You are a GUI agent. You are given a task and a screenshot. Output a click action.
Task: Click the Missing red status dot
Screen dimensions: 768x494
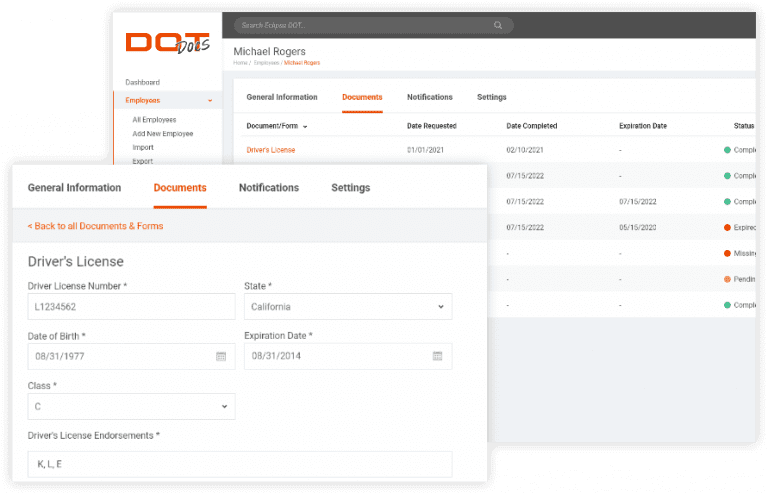(727, 253)
